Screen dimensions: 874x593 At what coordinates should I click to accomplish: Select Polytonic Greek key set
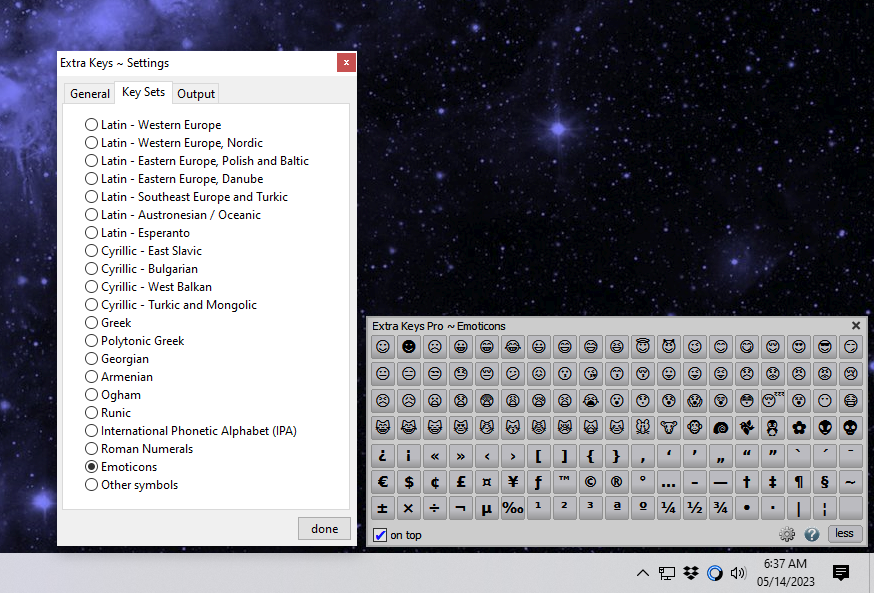coord(134,341)
